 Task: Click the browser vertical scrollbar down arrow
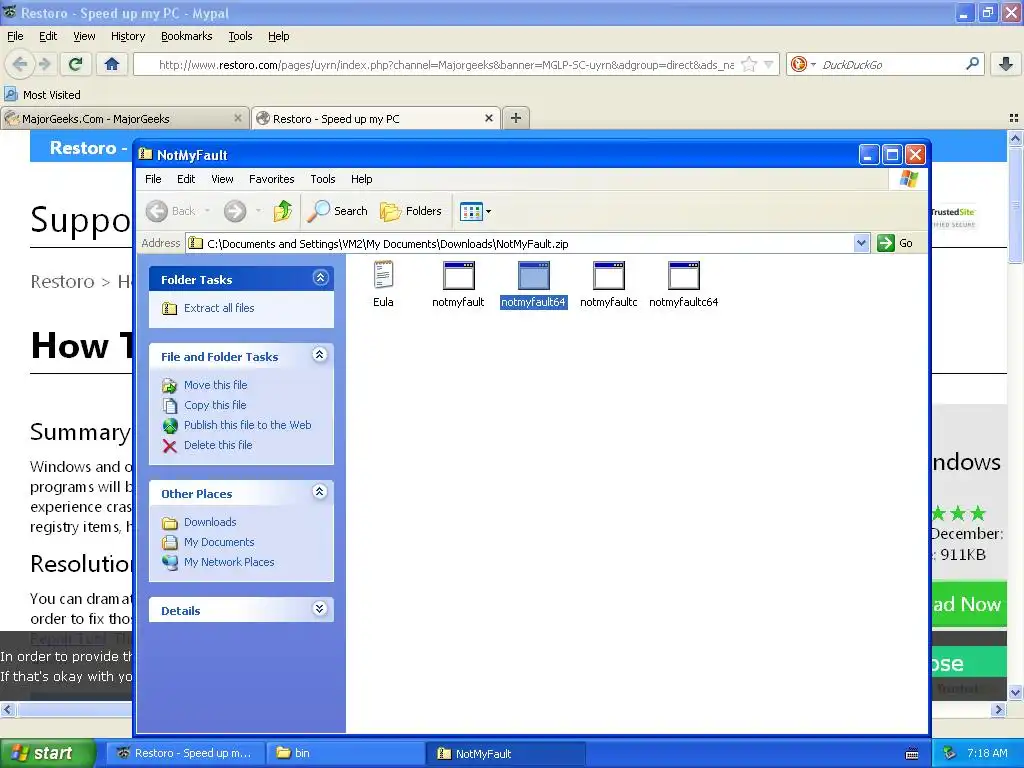point(1016,693)
